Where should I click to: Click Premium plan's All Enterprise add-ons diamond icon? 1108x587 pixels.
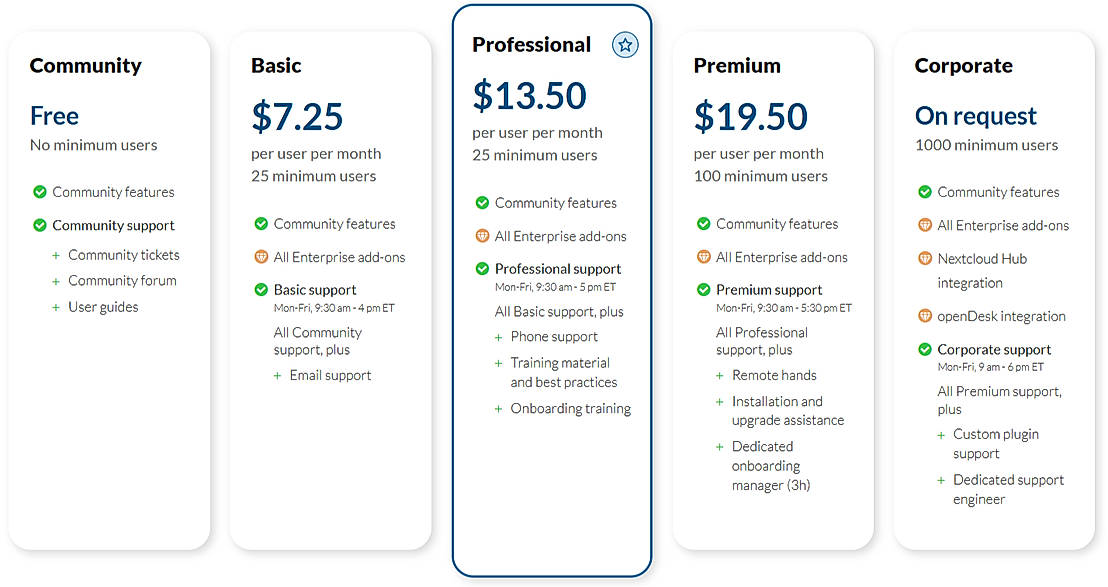pos(703,257)
